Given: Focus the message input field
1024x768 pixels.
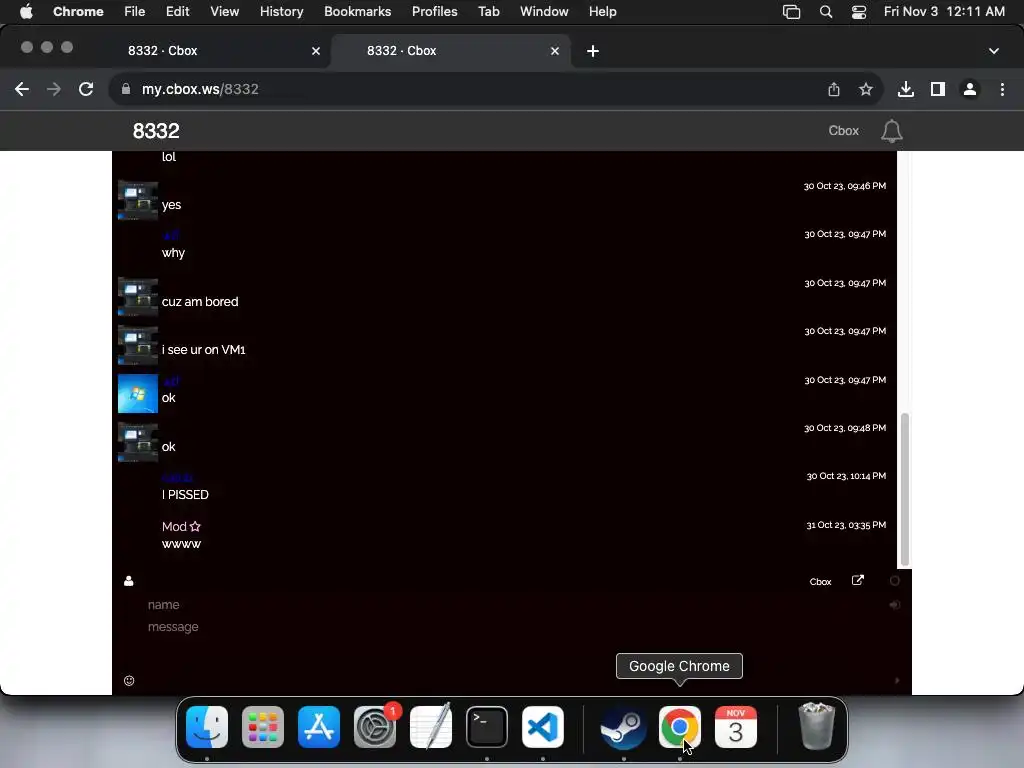Looking at the screenshot, I should [x=509, y=627].
